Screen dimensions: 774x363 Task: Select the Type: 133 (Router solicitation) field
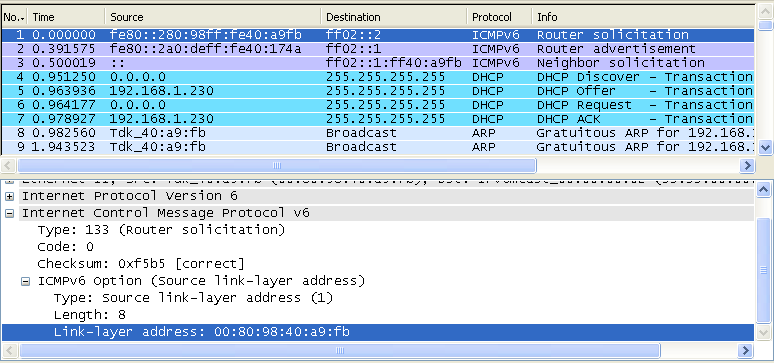pyautogui.click(x=161, y=230)
